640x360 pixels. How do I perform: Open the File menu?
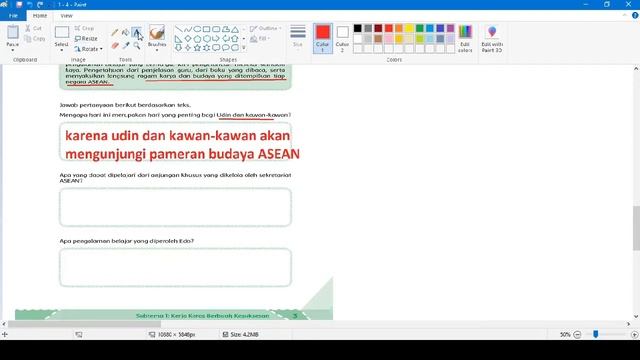[x=13, y=16]
